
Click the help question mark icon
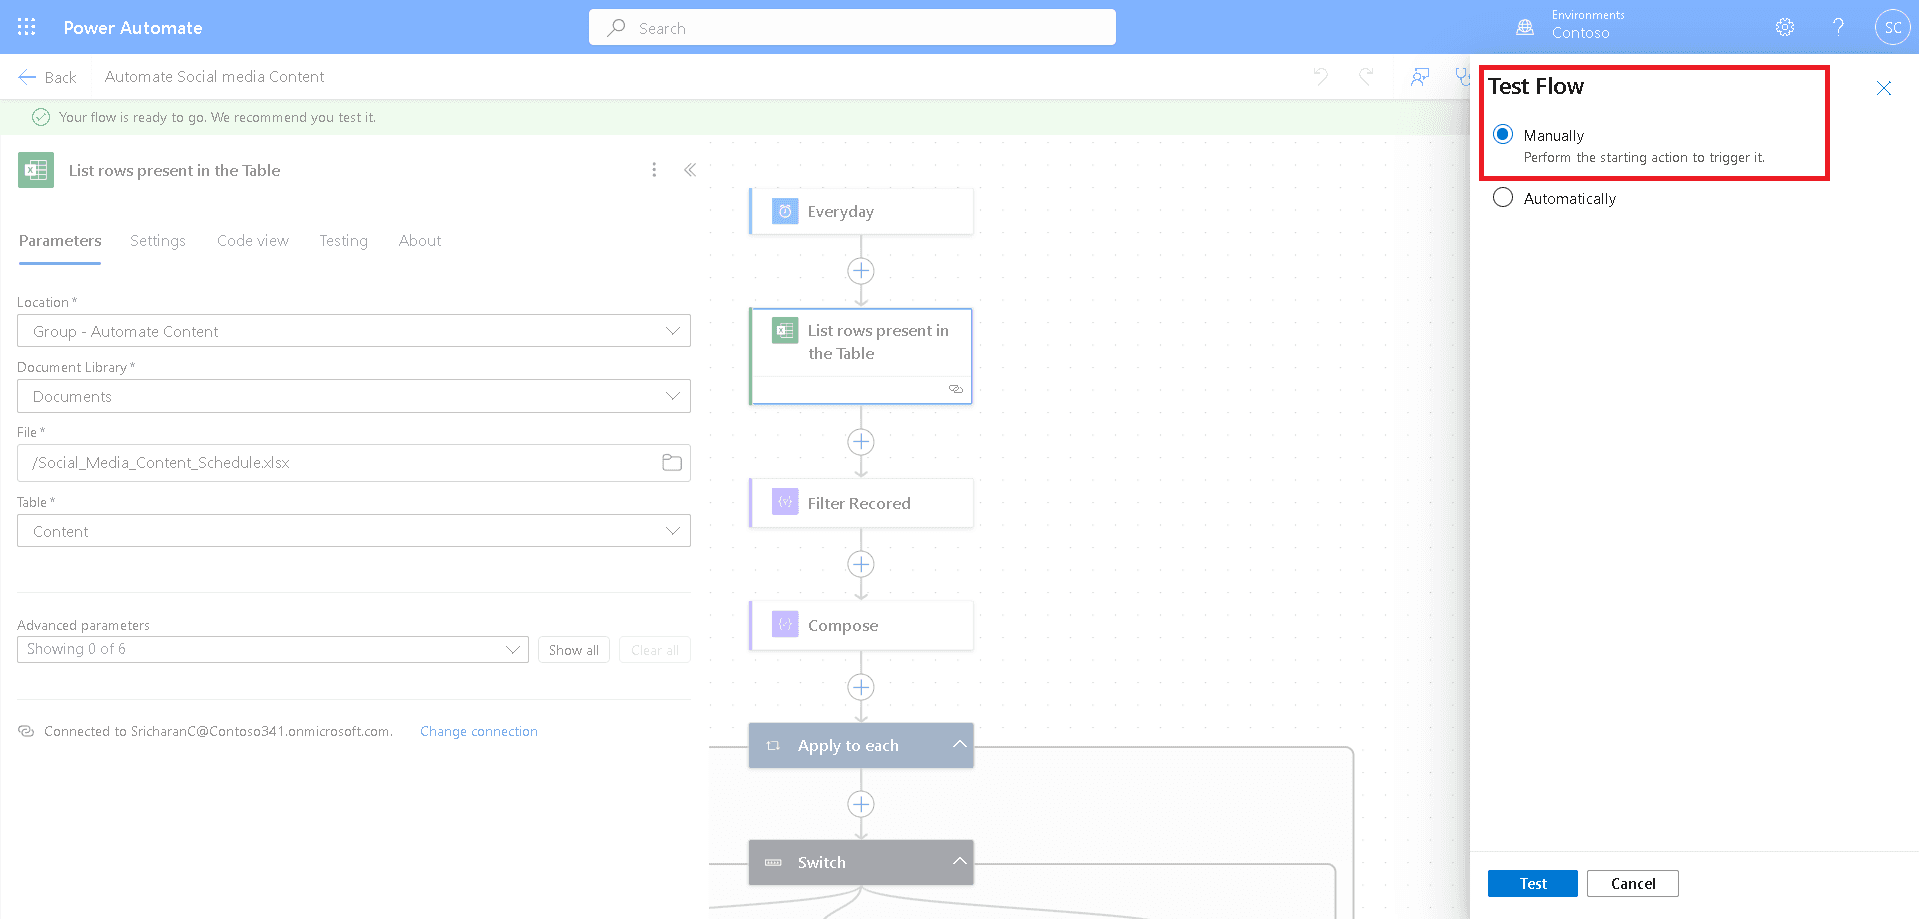click(1838, 27)
